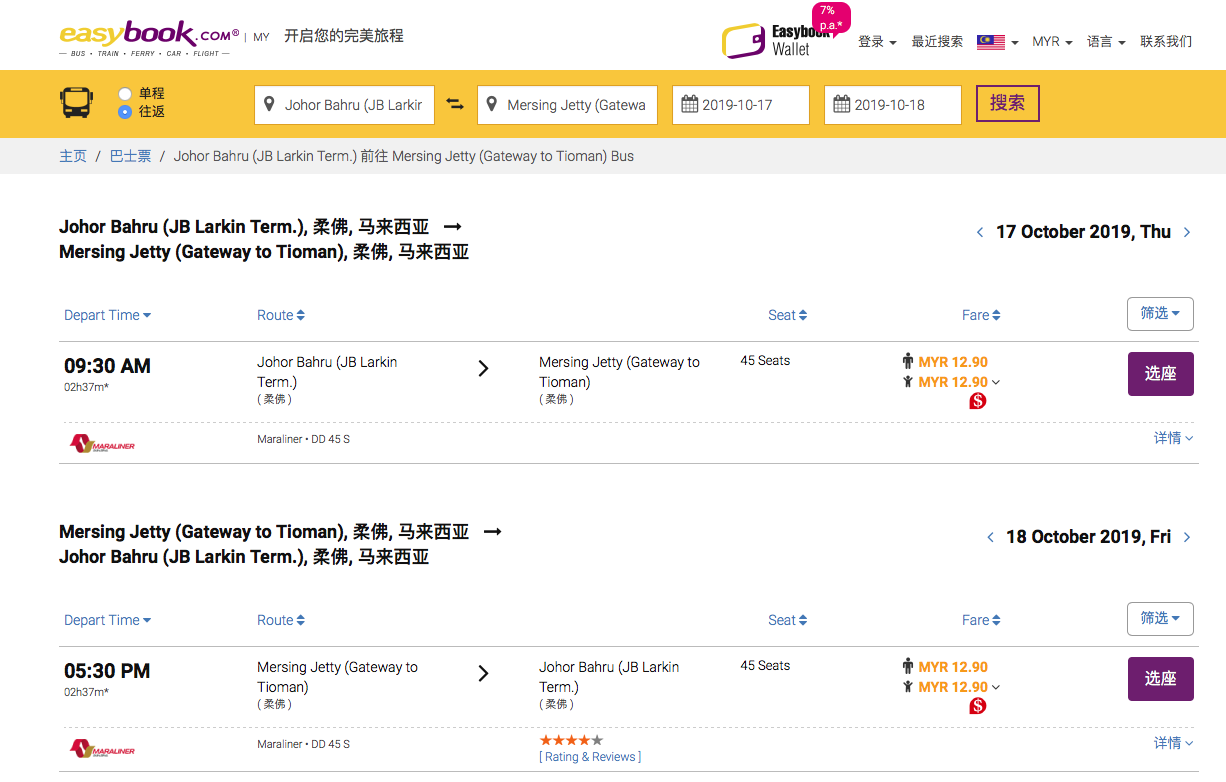Open the 最近搜索 recent searches menu
This screenshot has width=1226, height=782.
(x=937, y=42)
